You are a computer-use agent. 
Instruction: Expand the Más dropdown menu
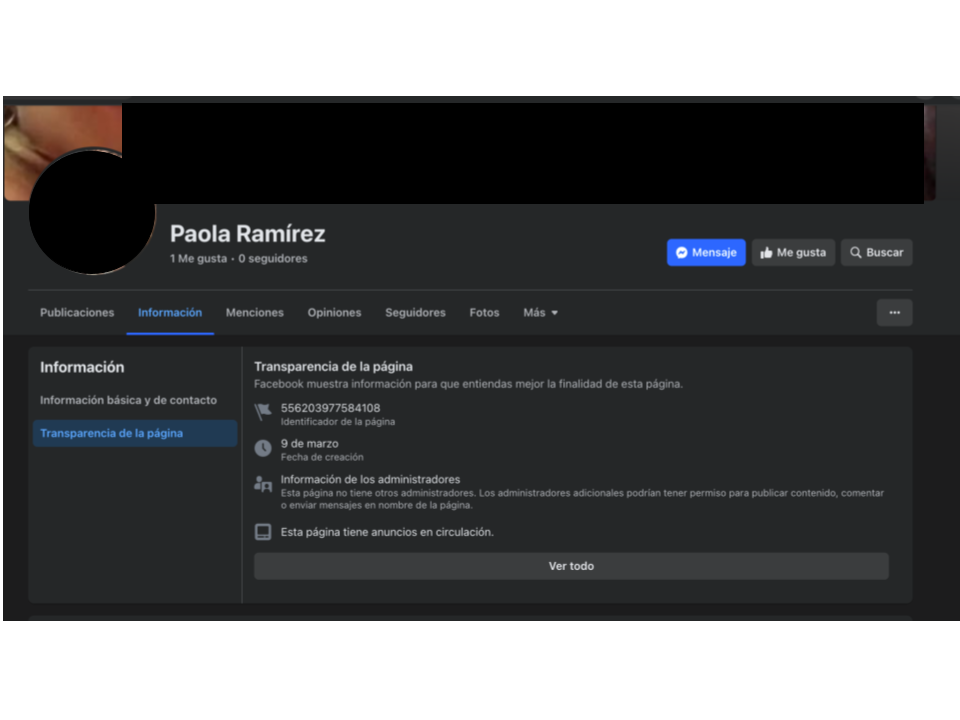(x=540, y=313)
